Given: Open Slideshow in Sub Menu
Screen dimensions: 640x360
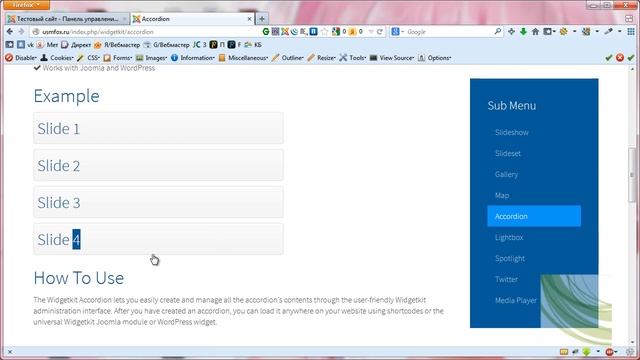Looking at the screenshot, I should [x=511, y=132].
